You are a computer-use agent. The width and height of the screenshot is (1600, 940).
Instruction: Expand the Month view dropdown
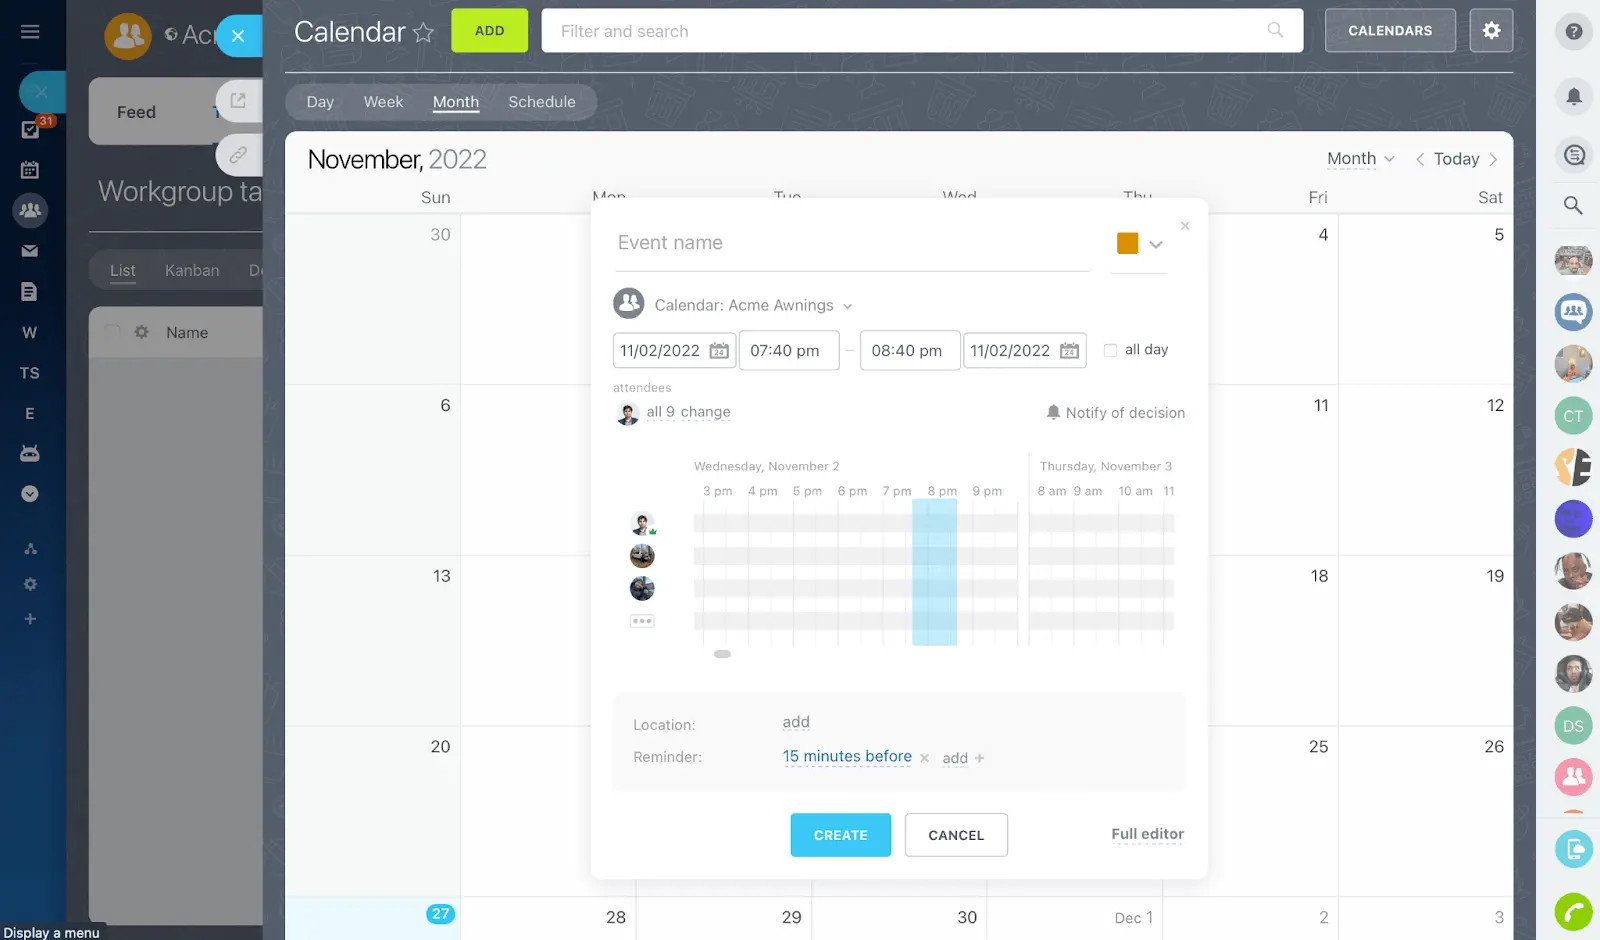1360,159
